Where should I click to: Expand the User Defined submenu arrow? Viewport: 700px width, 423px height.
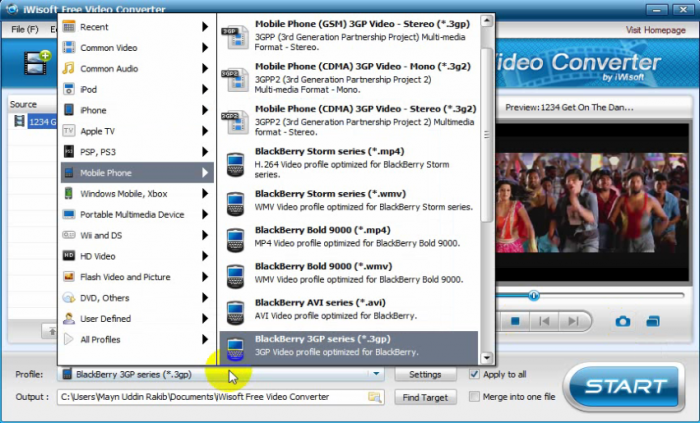pos(205,319)
